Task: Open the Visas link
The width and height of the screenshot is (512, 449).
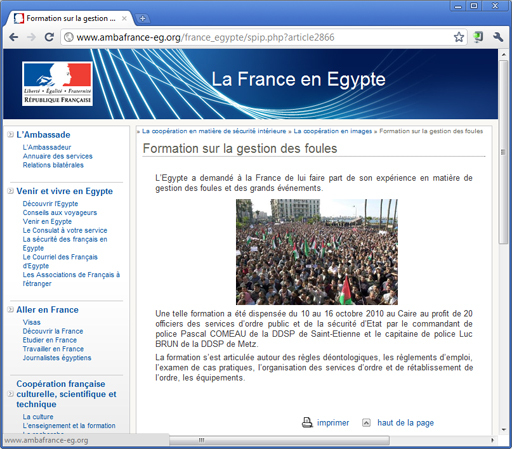Action: point(32,322)
